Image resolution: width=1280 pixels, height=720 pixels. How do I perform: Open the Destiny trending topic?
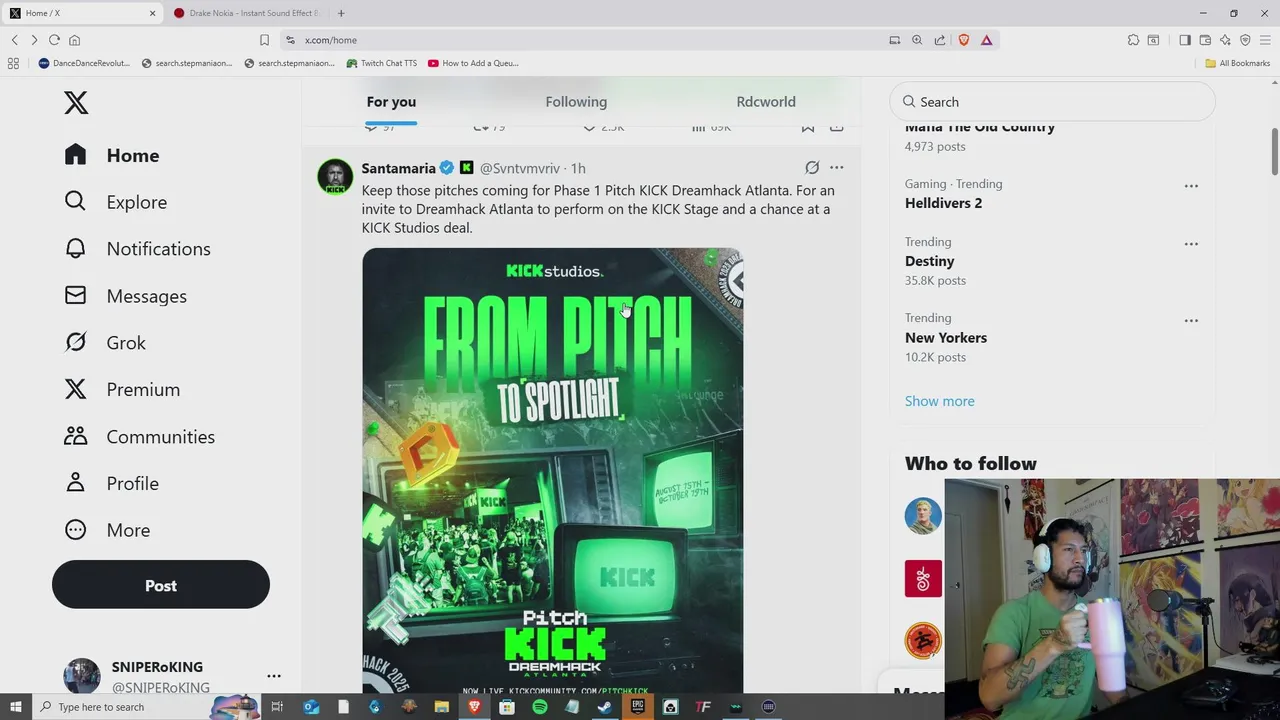[x=929, y=261]
